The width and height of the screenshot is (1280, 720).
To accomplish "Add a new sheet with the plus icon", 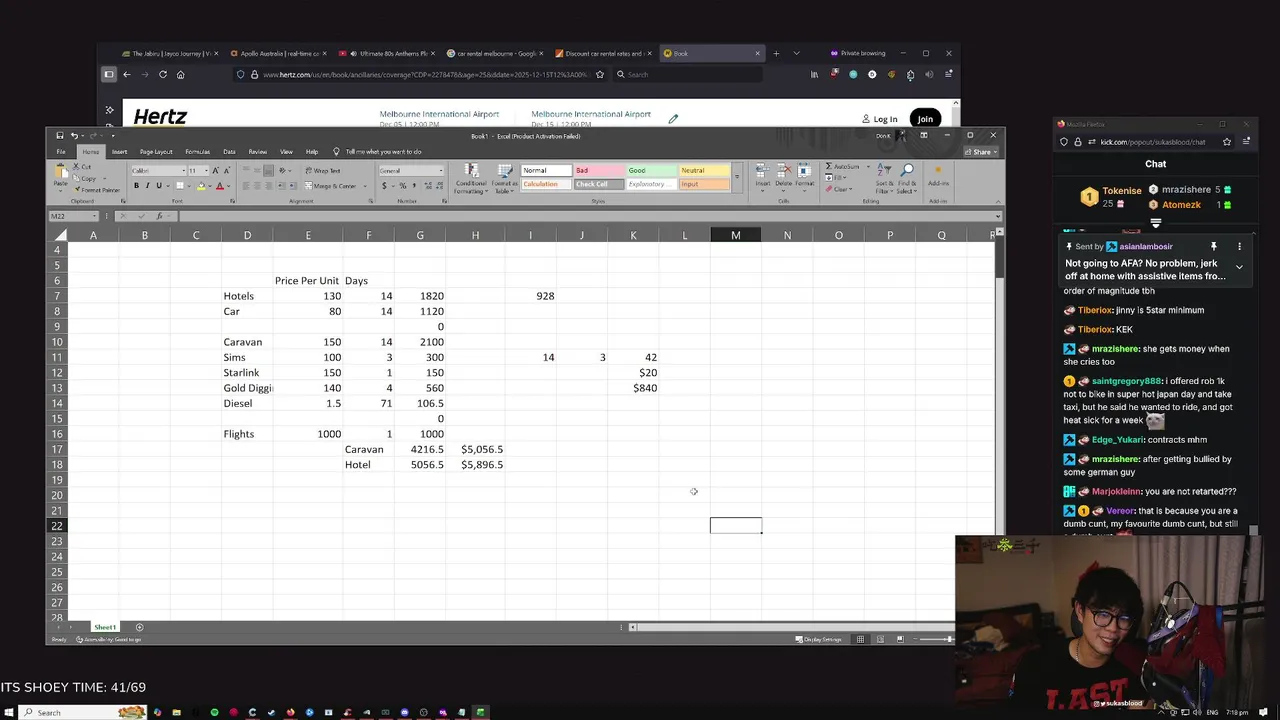I will tap(139, 627).
